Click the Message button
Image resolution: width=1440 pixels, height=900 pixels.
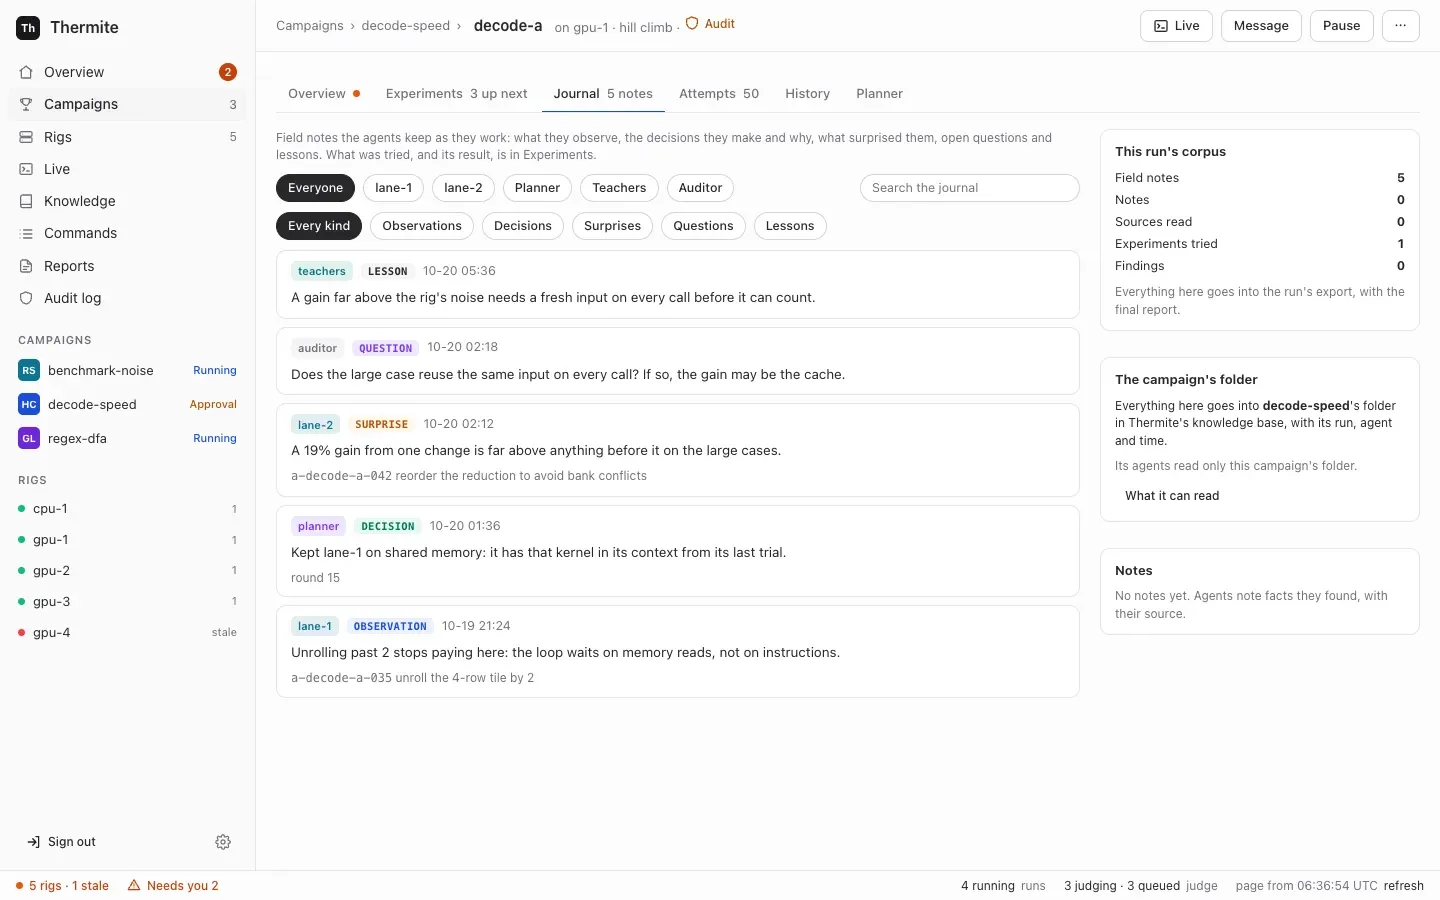pyautogui.click(x=1261, y=26)
